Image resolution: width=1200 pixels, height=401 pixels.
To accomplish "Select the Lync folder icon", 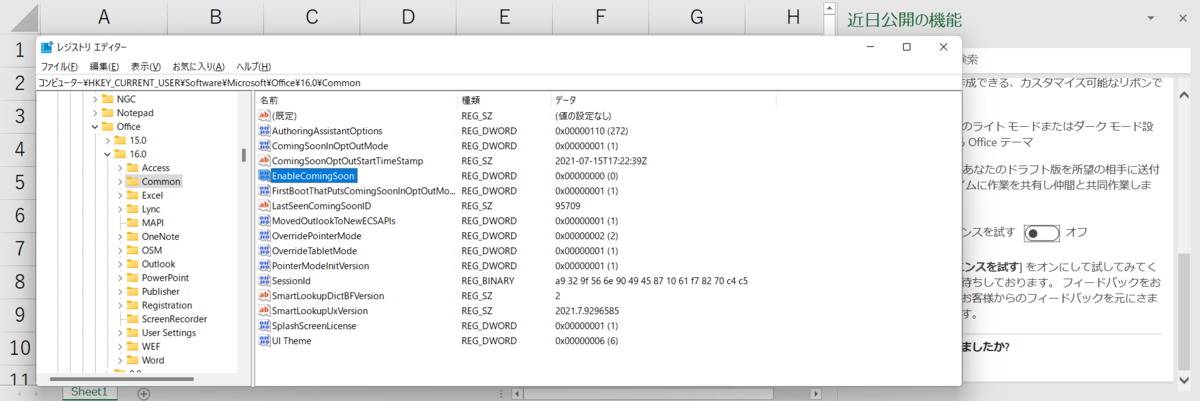I will 133,209.
